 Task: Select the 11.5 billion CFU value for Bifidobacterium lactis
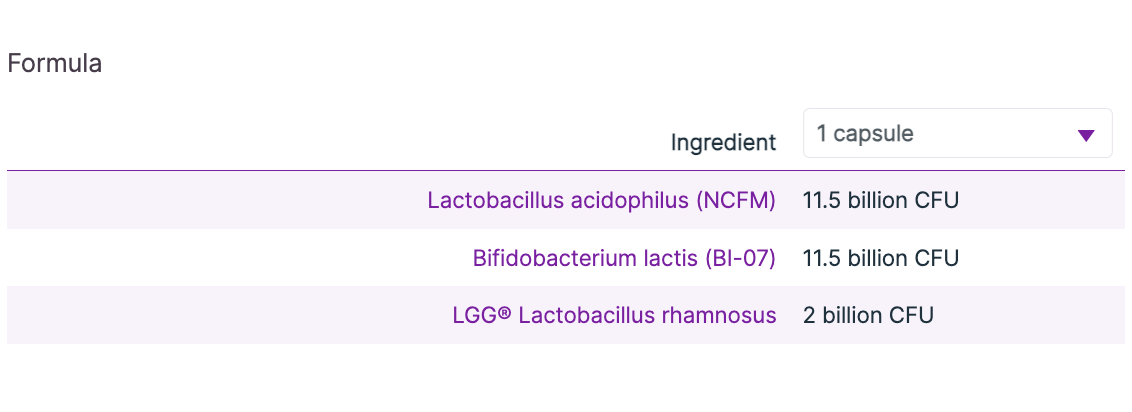click(x=880, y=258)
